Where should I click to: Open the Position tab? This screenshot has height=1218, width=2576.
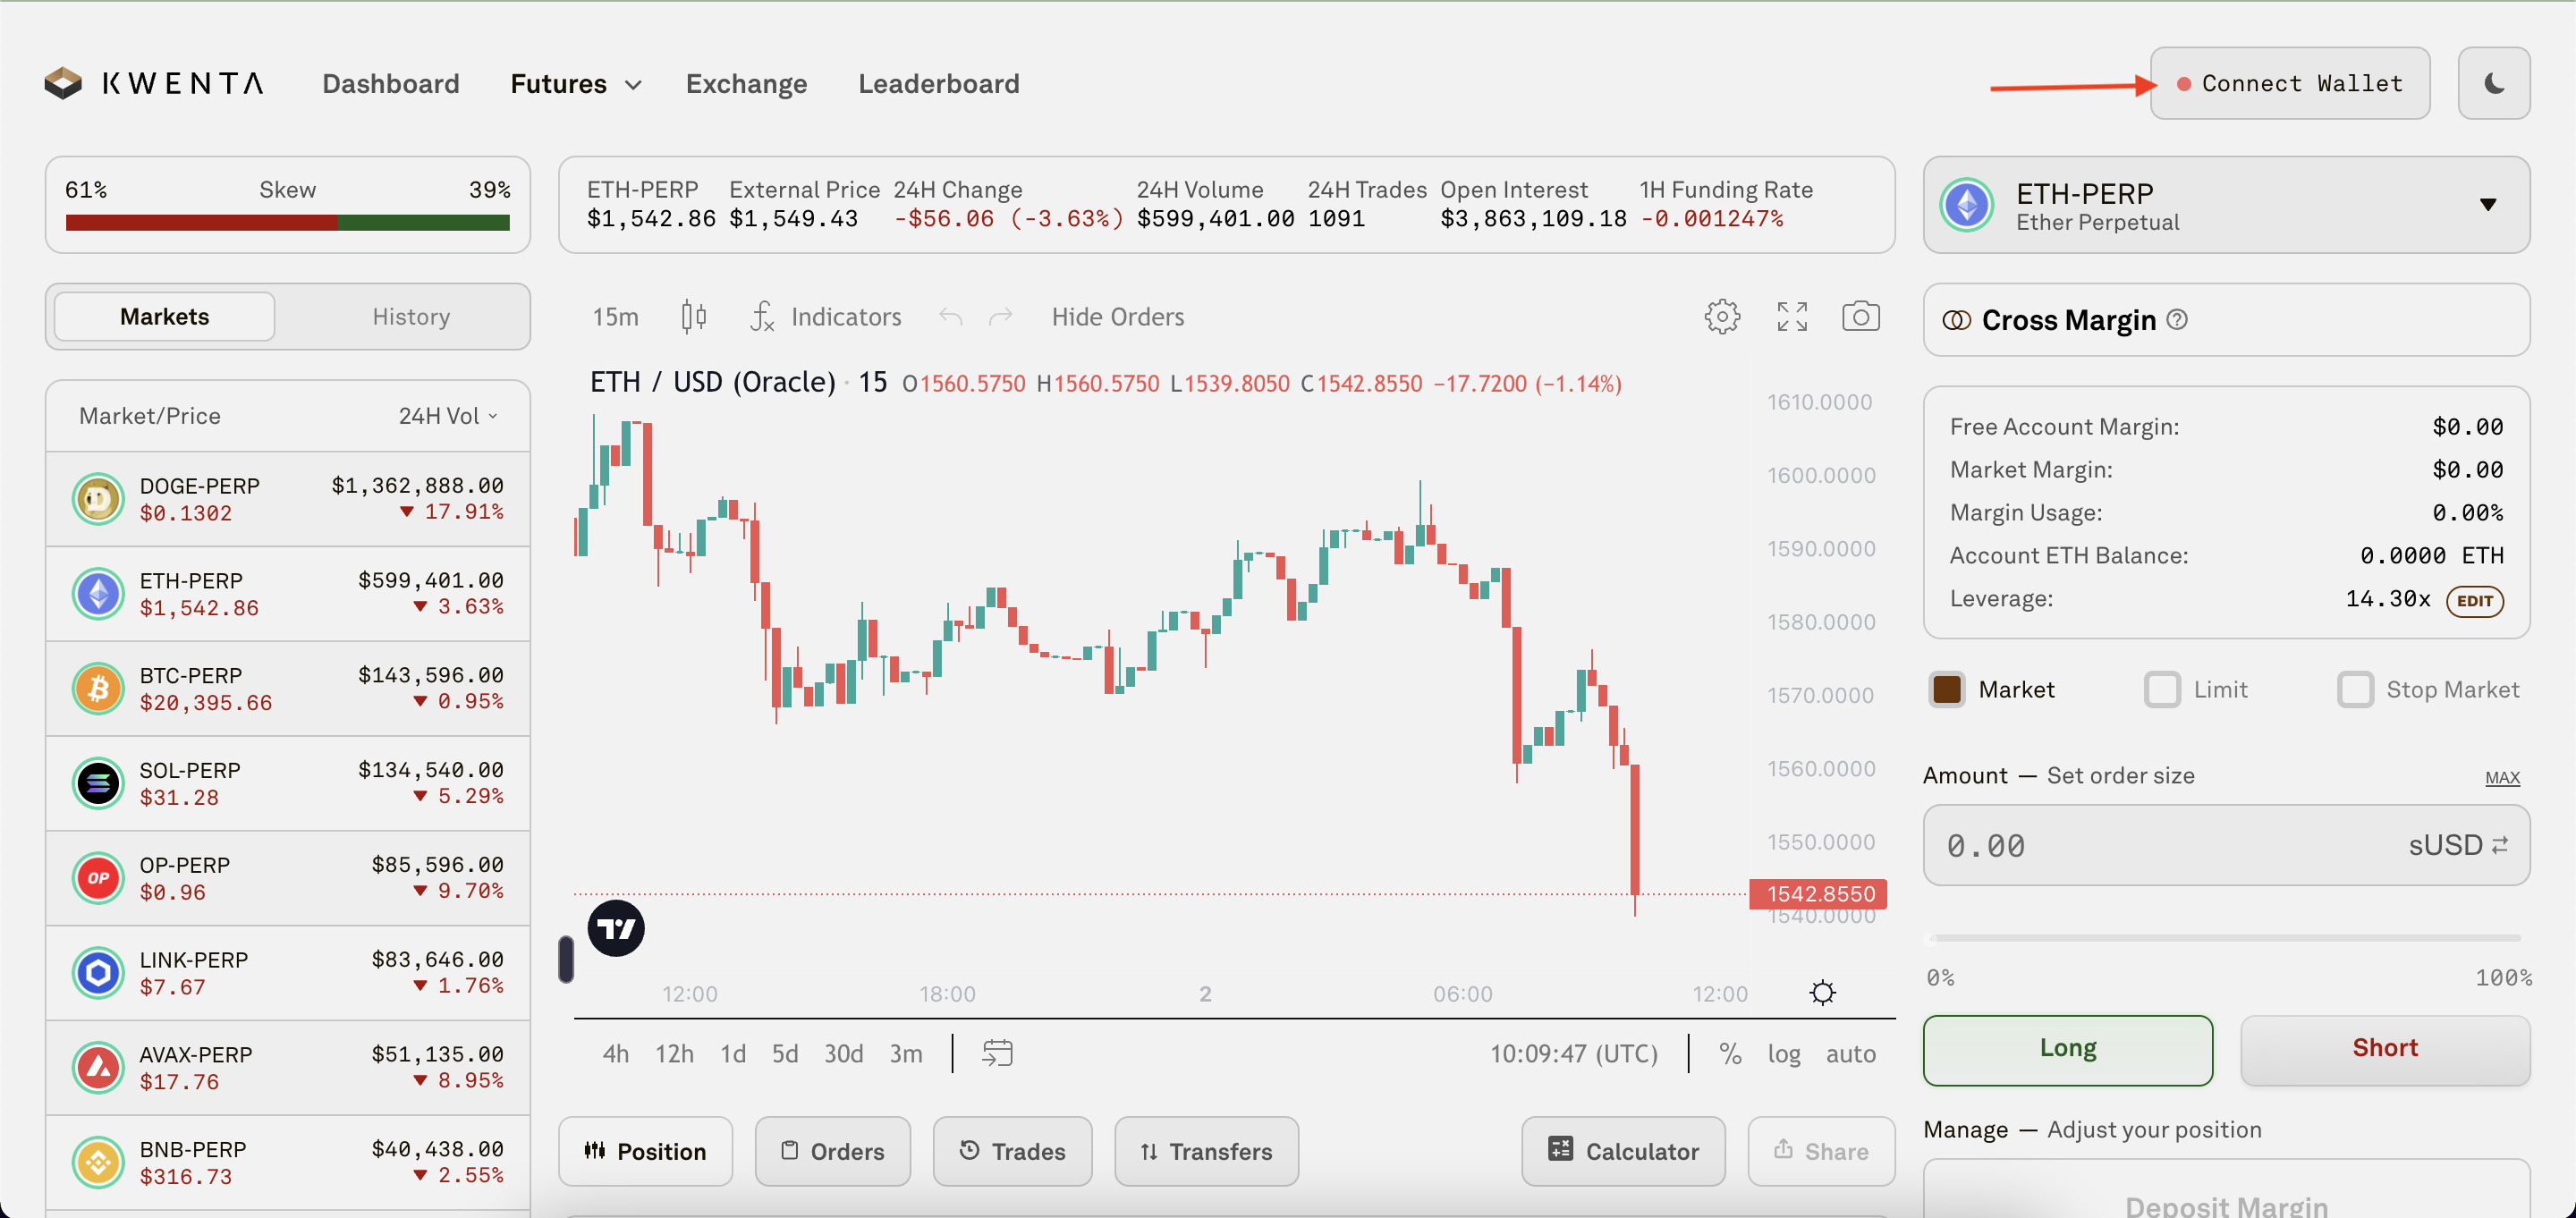[x=645, y=1151]
